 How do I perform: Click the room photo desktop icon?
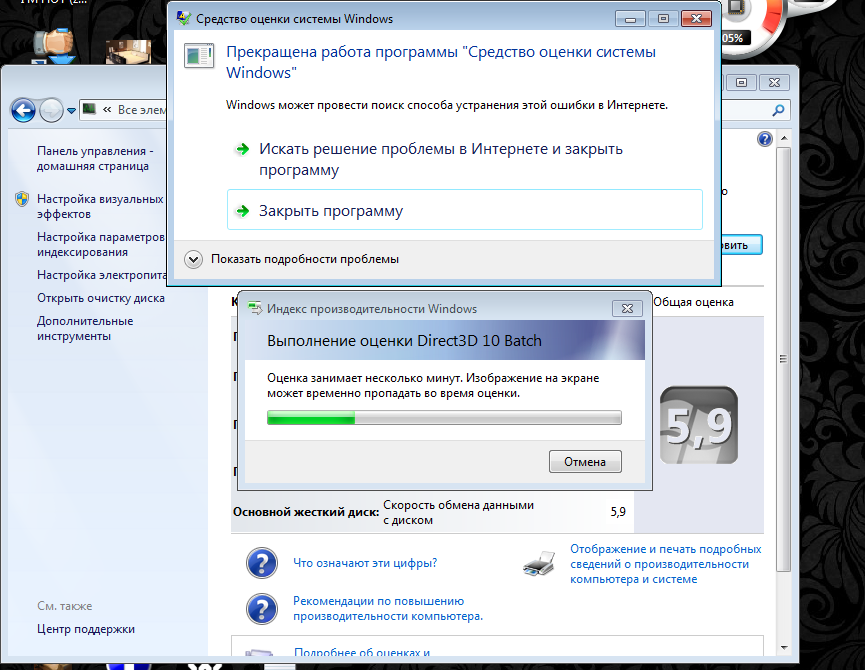(x=129, y=51)
